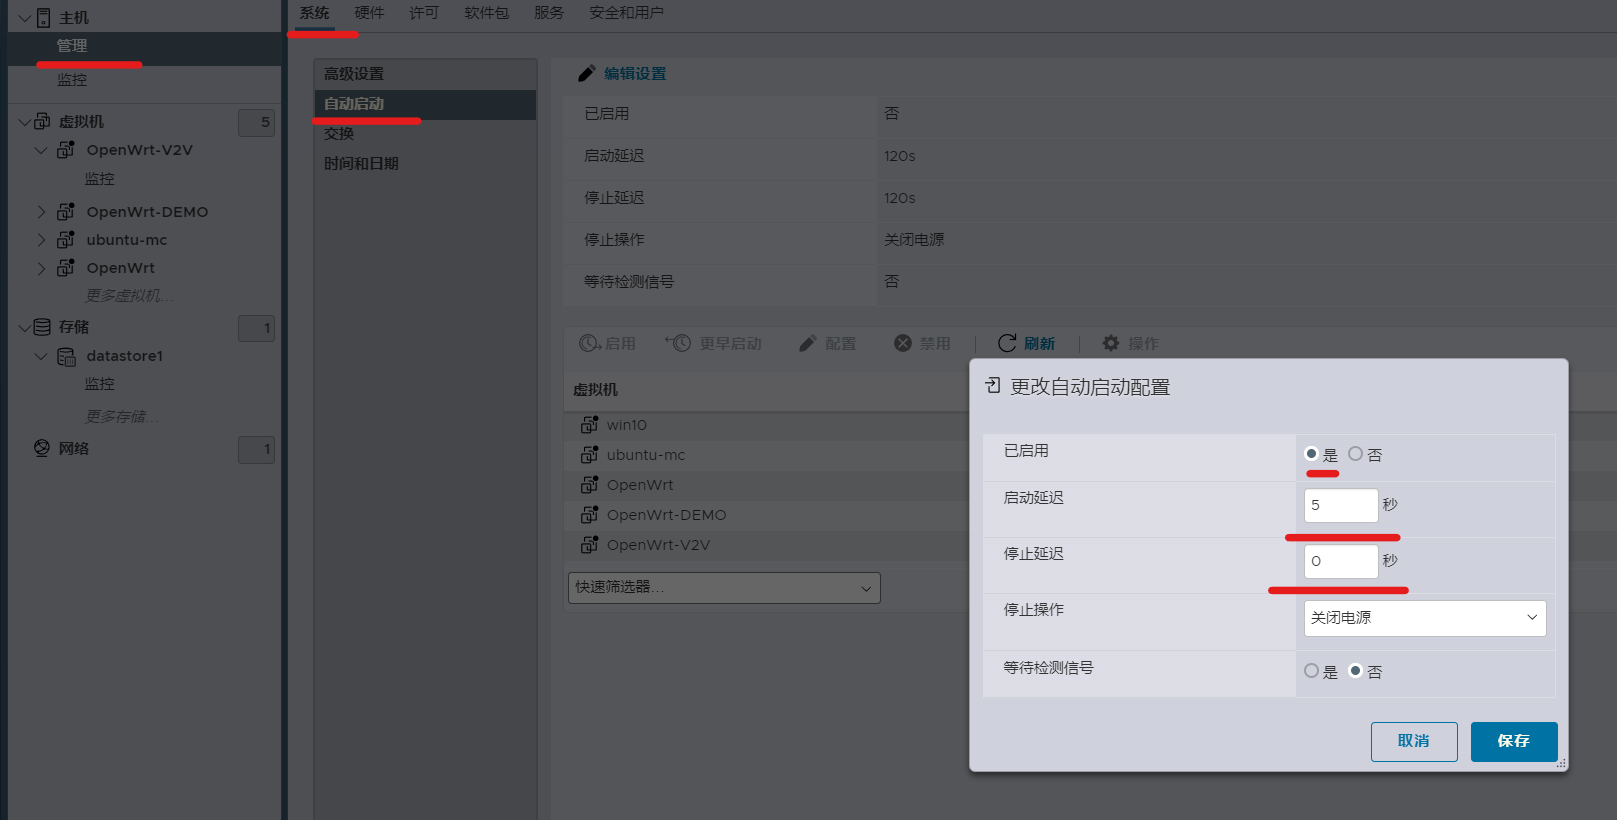The image size is (1617, 820).
Task: Expand the ubuntu-mc tree node
Action: click(41, 240)
